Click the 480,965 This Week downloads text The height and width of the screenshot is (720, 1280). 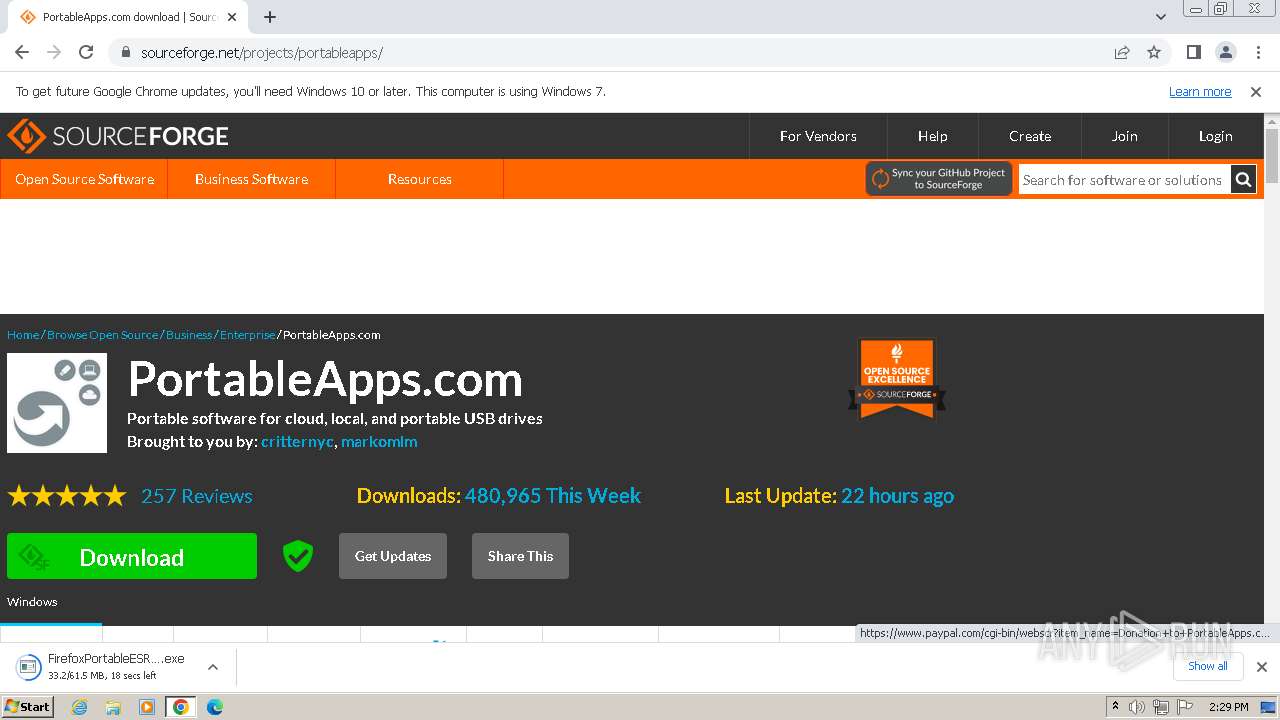[x=553, y=496]
